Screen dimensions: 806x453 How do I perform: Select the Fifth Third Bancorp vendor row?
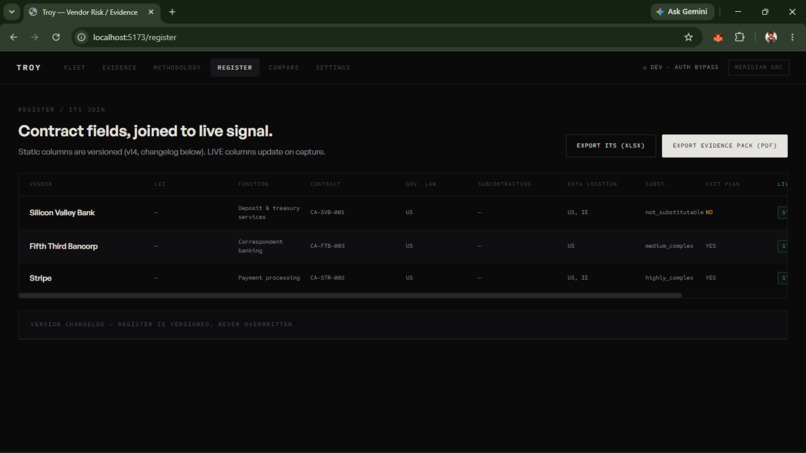[402, 246]
